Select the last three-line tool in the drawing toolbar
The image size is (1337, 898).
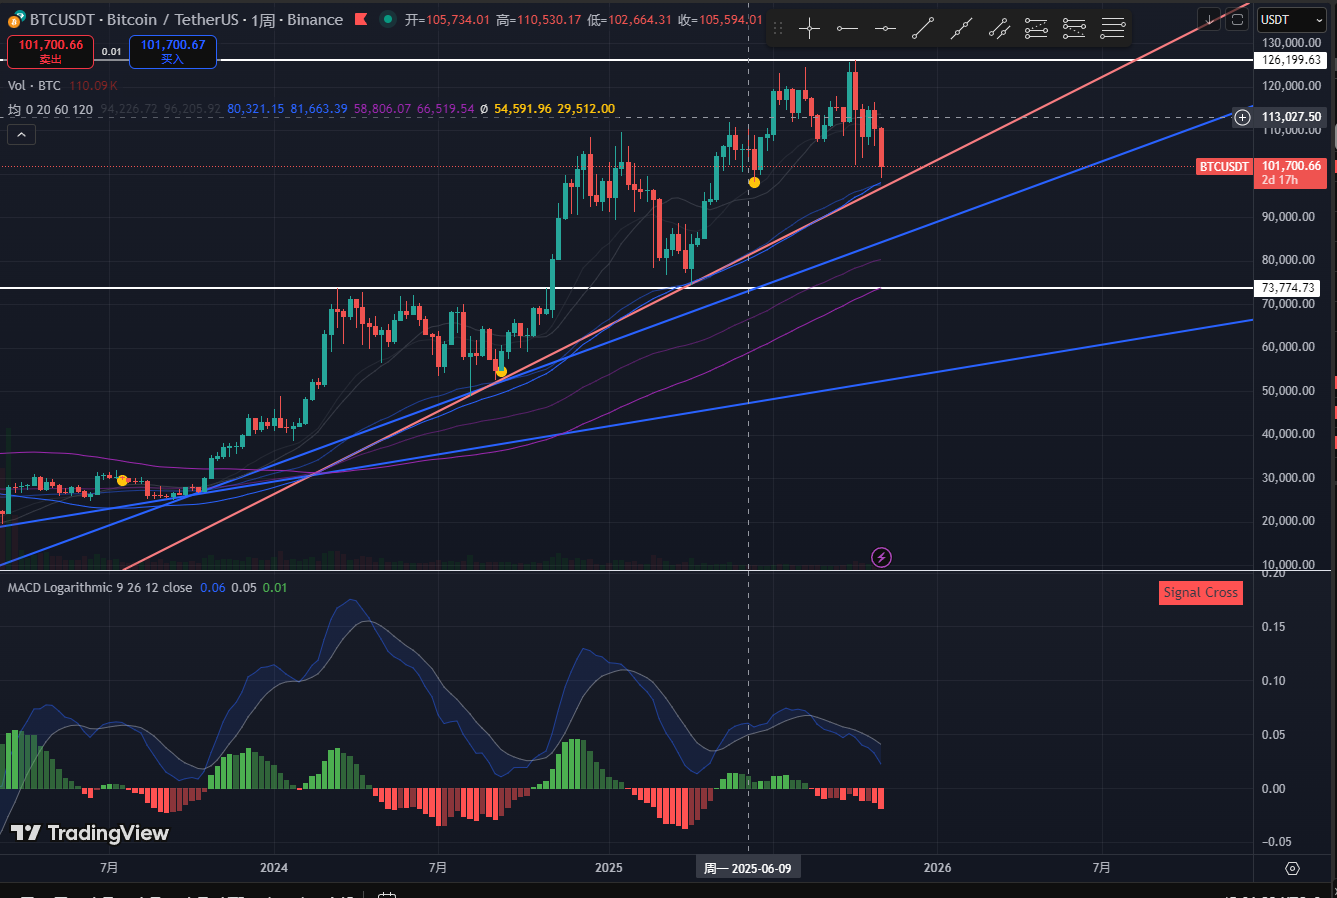click(1112, 29)
